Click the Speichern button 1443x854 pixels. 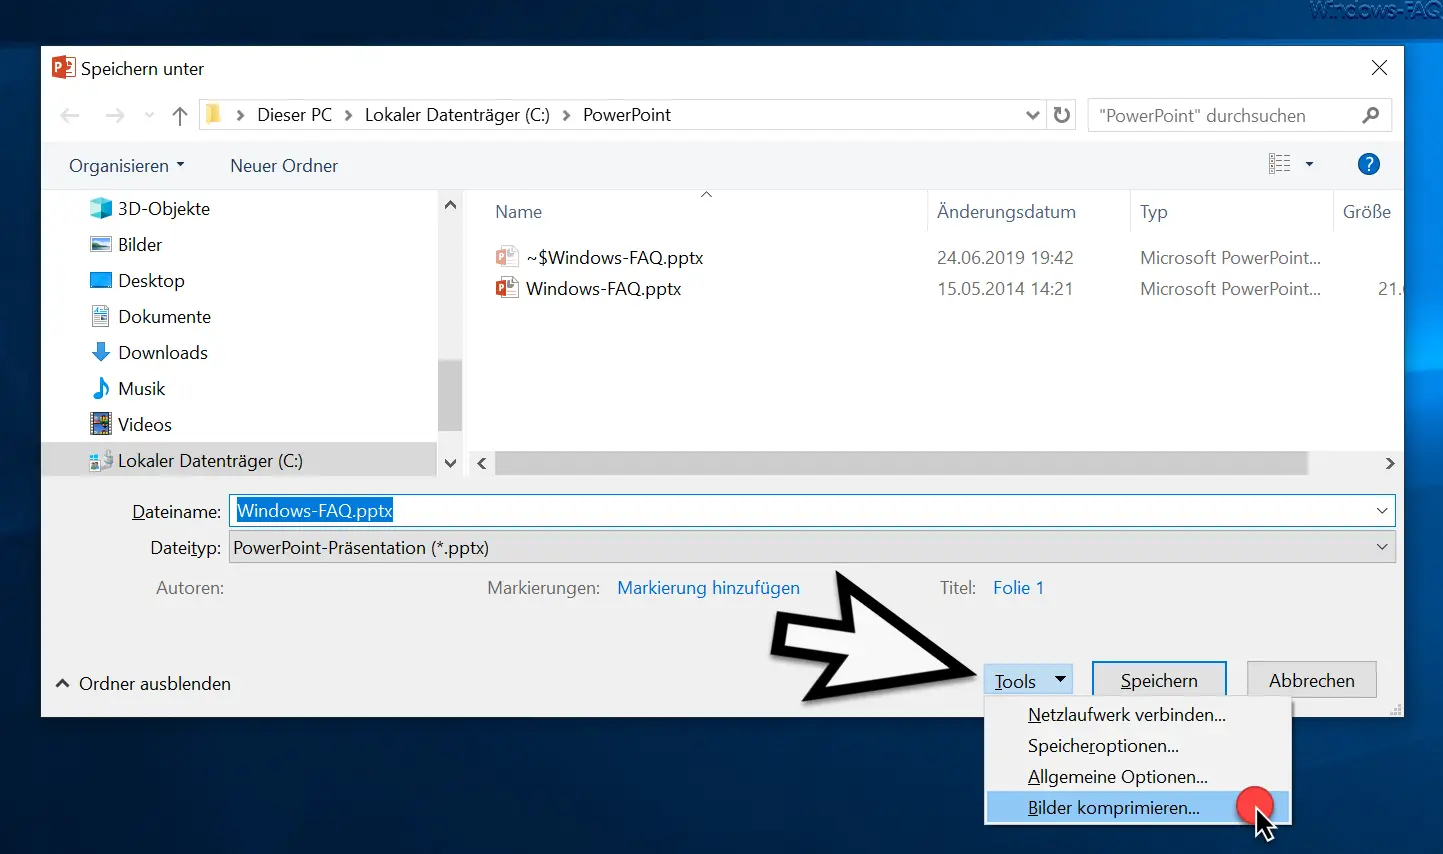pos(1159,679)
